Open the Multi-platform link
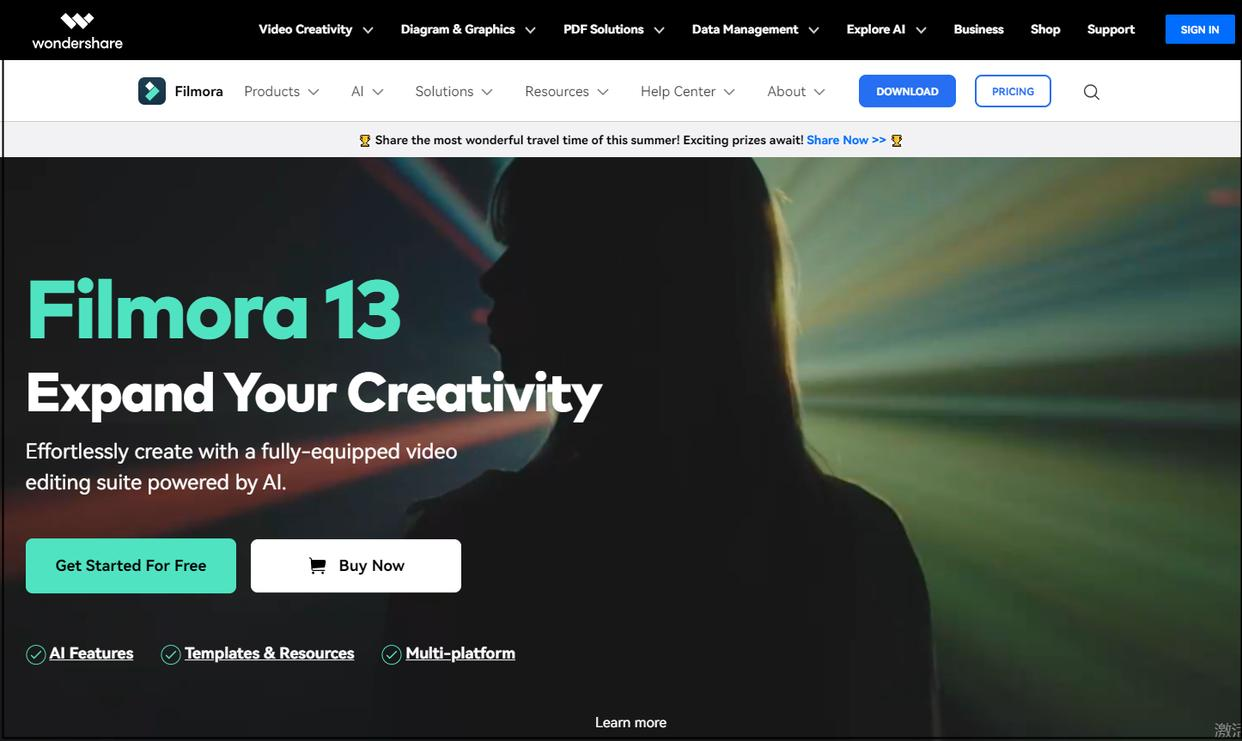The image size is (1242, 741). [x=461, y=653]
